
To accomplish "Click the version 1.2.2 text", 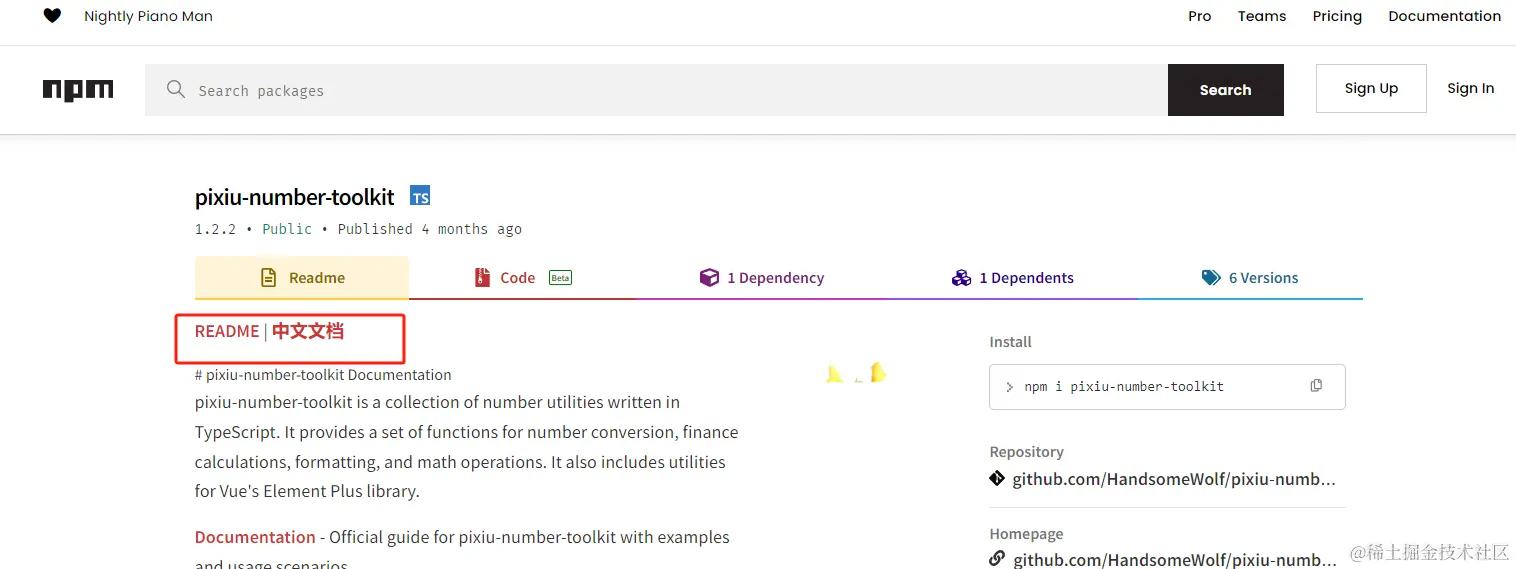I will 215,229.
